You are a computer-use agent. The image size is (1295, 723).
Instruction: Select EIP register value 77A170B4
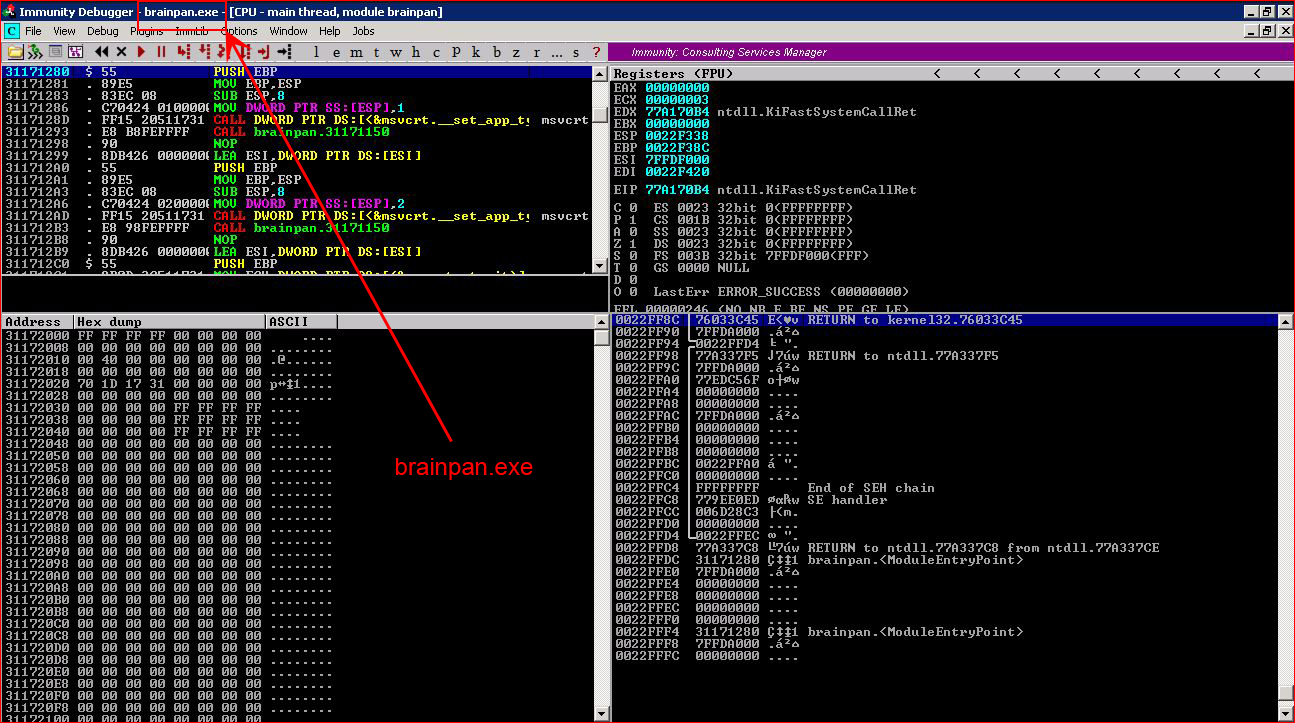click(x=677, y=190)
